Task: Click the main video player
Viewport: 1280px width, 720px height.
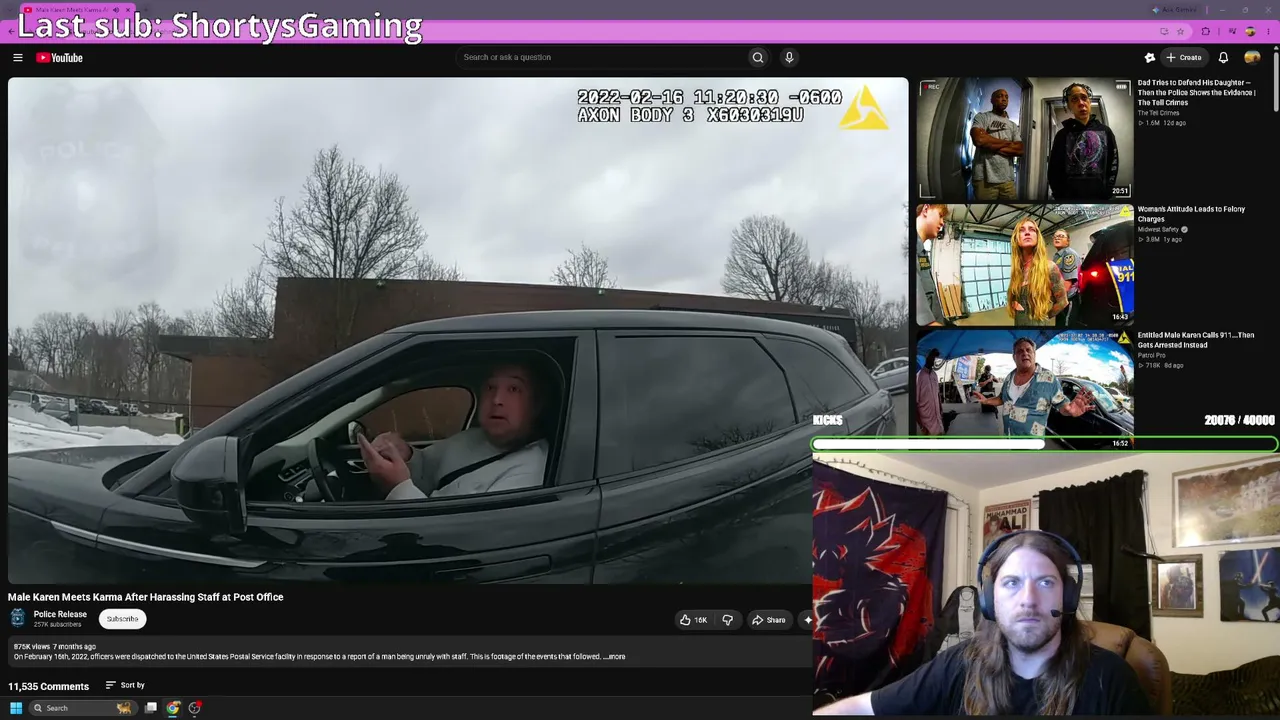Action: pyautogui.click(x=458, y=330)
